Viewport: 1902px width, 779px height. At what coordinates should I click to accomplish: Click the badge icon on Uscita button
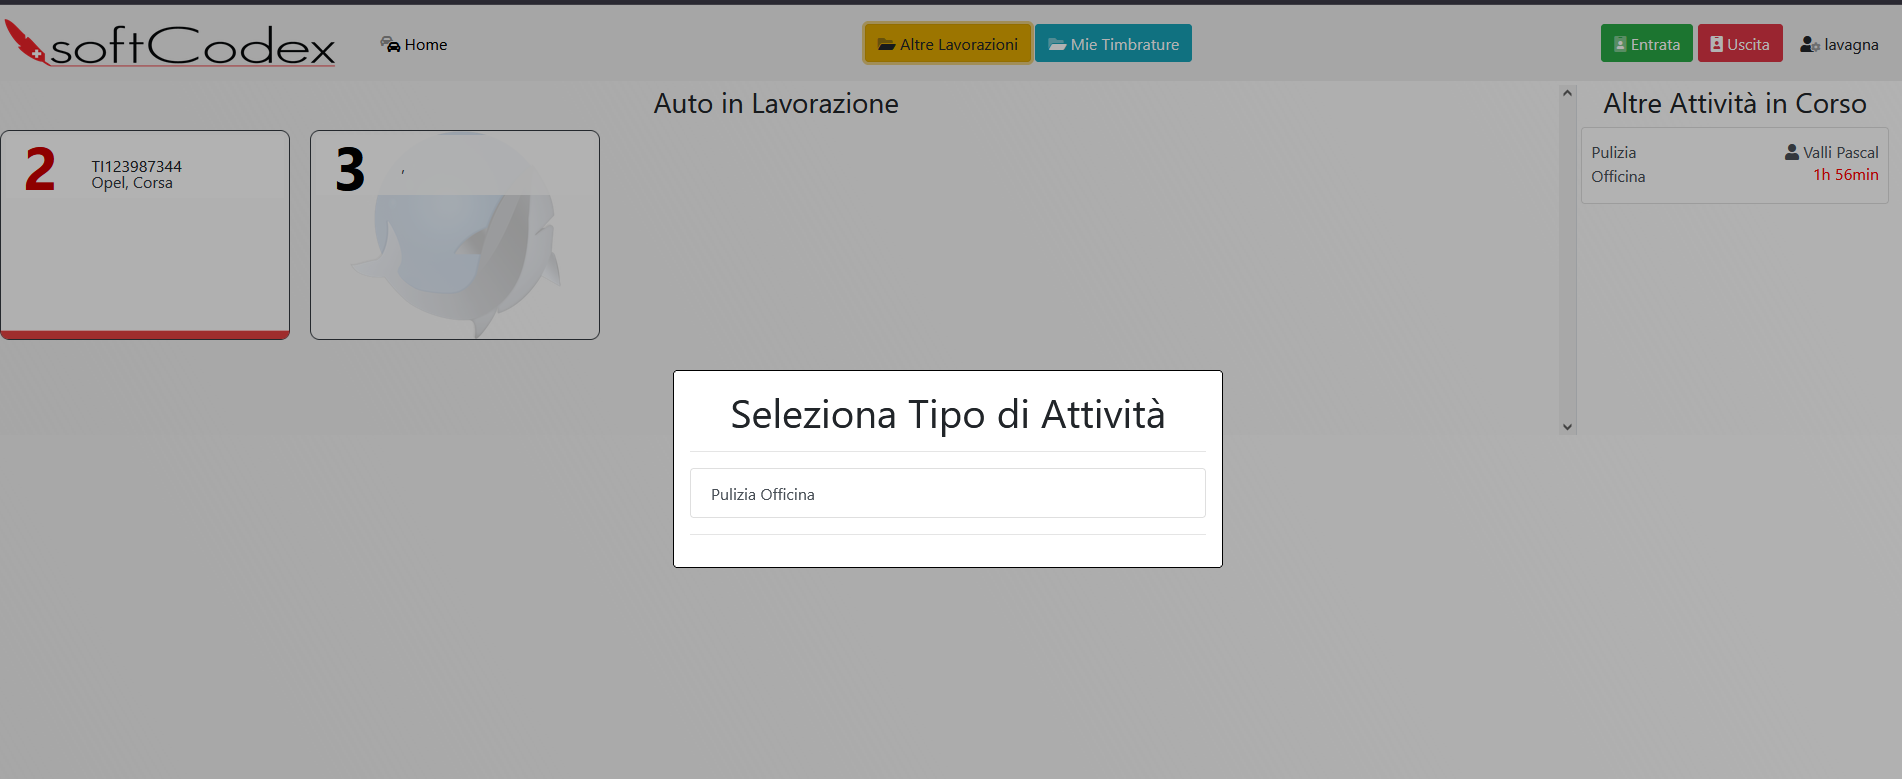point(1716,44)
